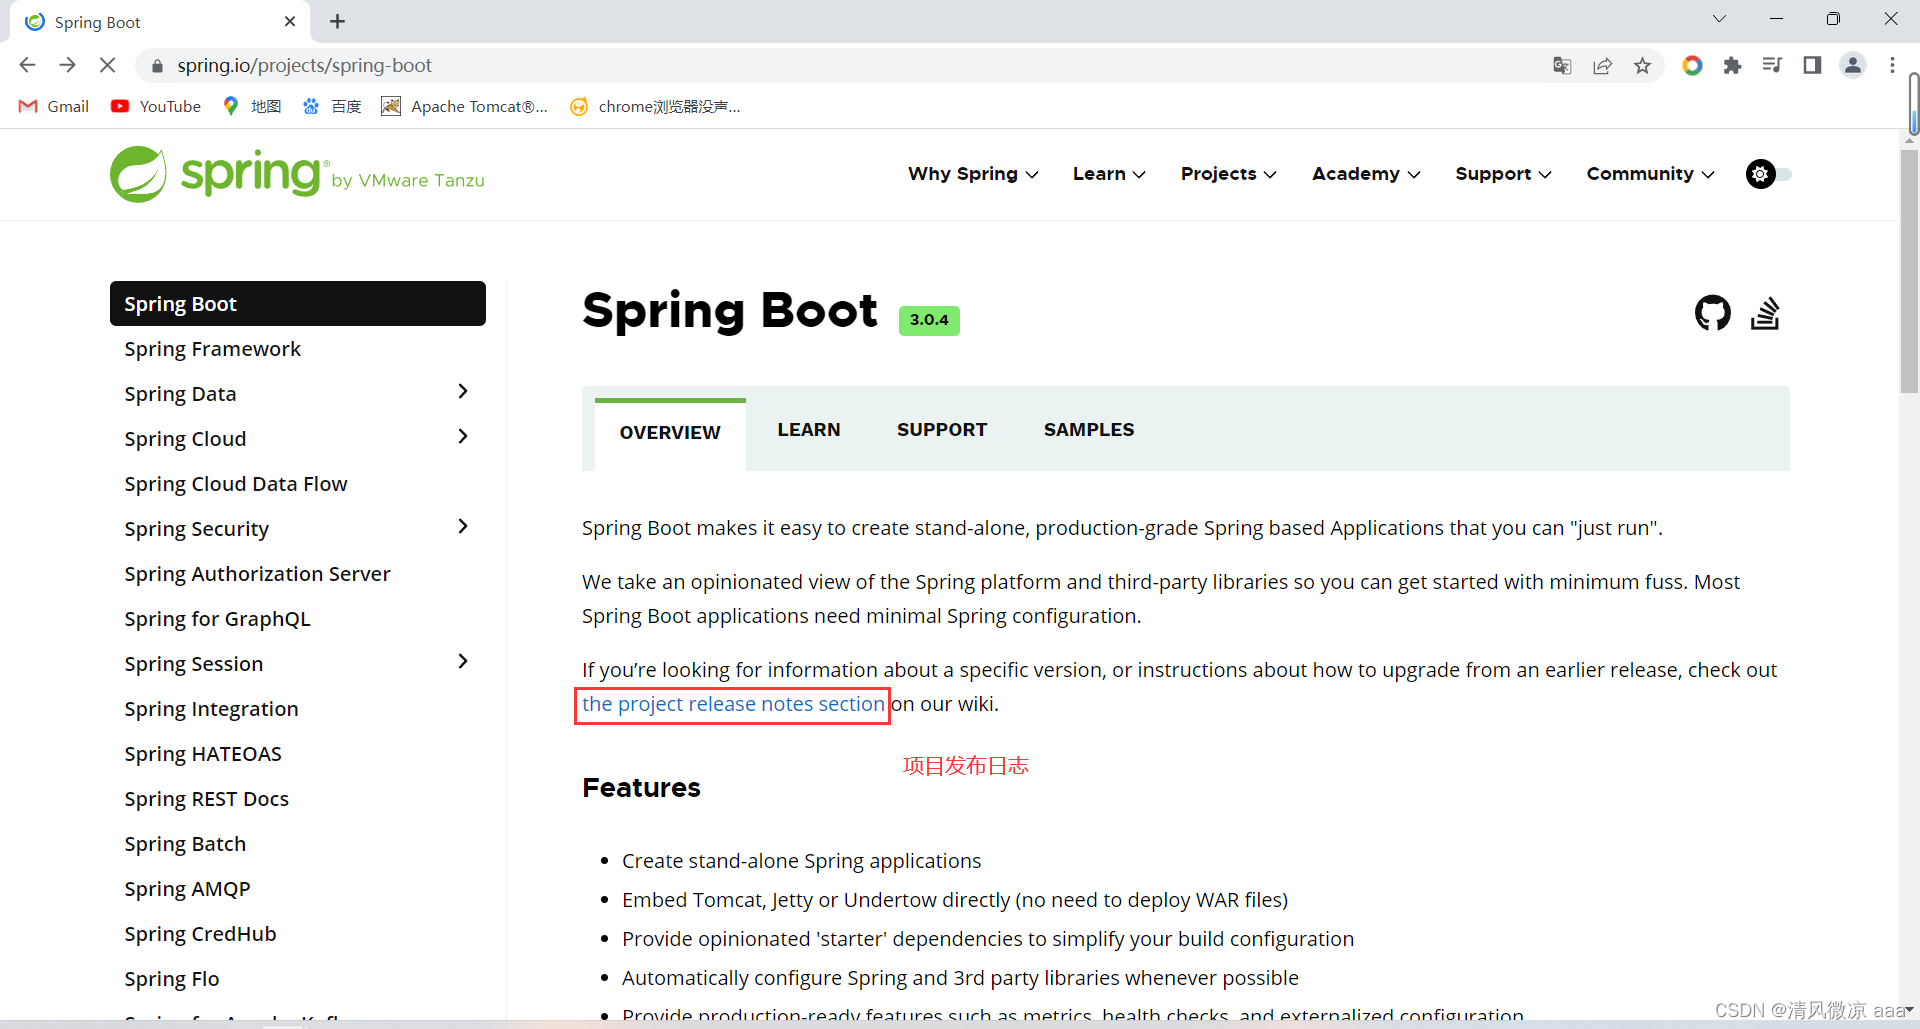The height and width of the screenshot is (1029, 1920).
Task: Click the site lock icon in address bar
Action: pos(157,66)
